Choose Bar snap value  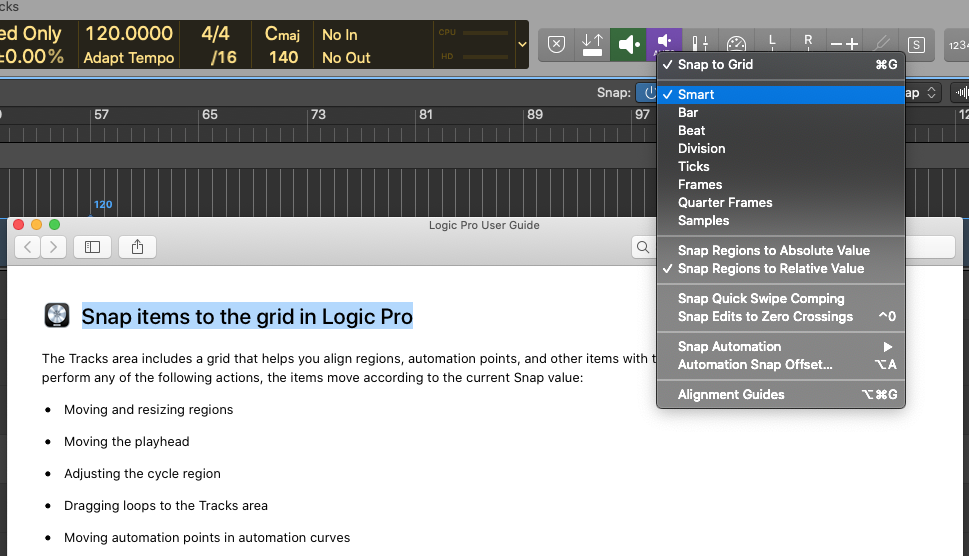pyautogui.click(x=781, y=112)
